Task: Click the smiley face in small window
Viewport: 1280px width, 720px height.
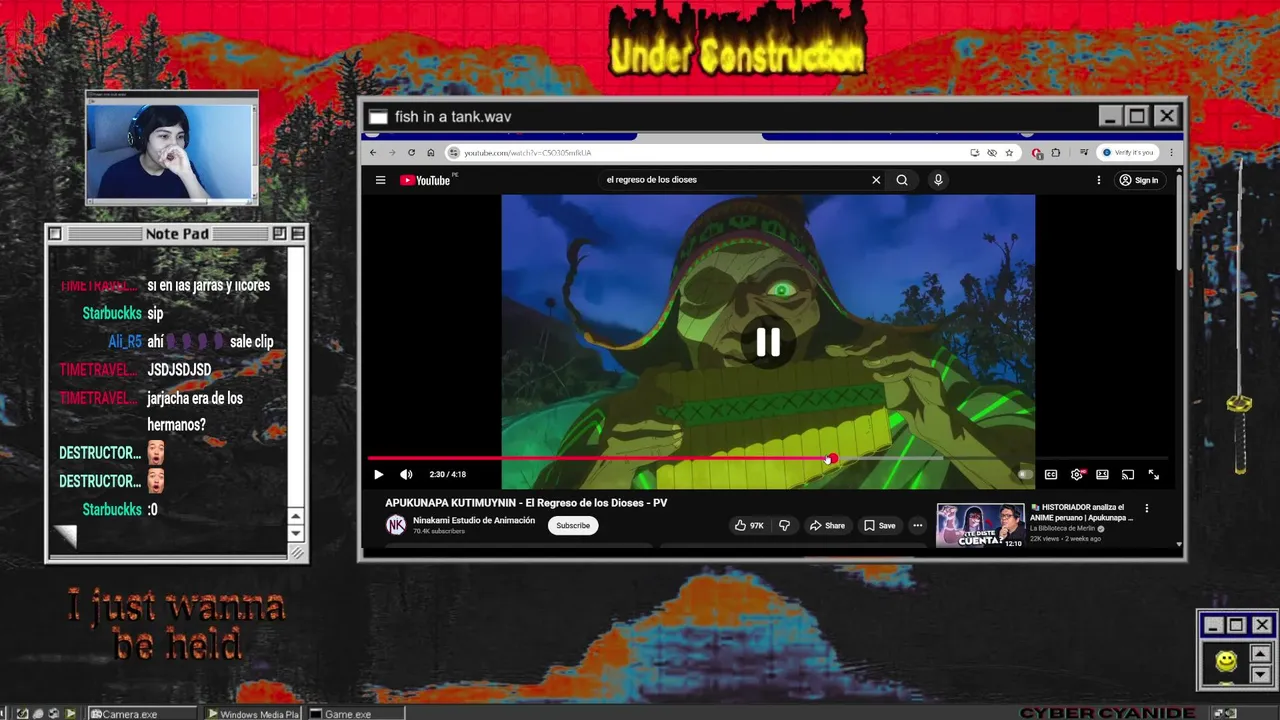Action: pos(1226,661)
